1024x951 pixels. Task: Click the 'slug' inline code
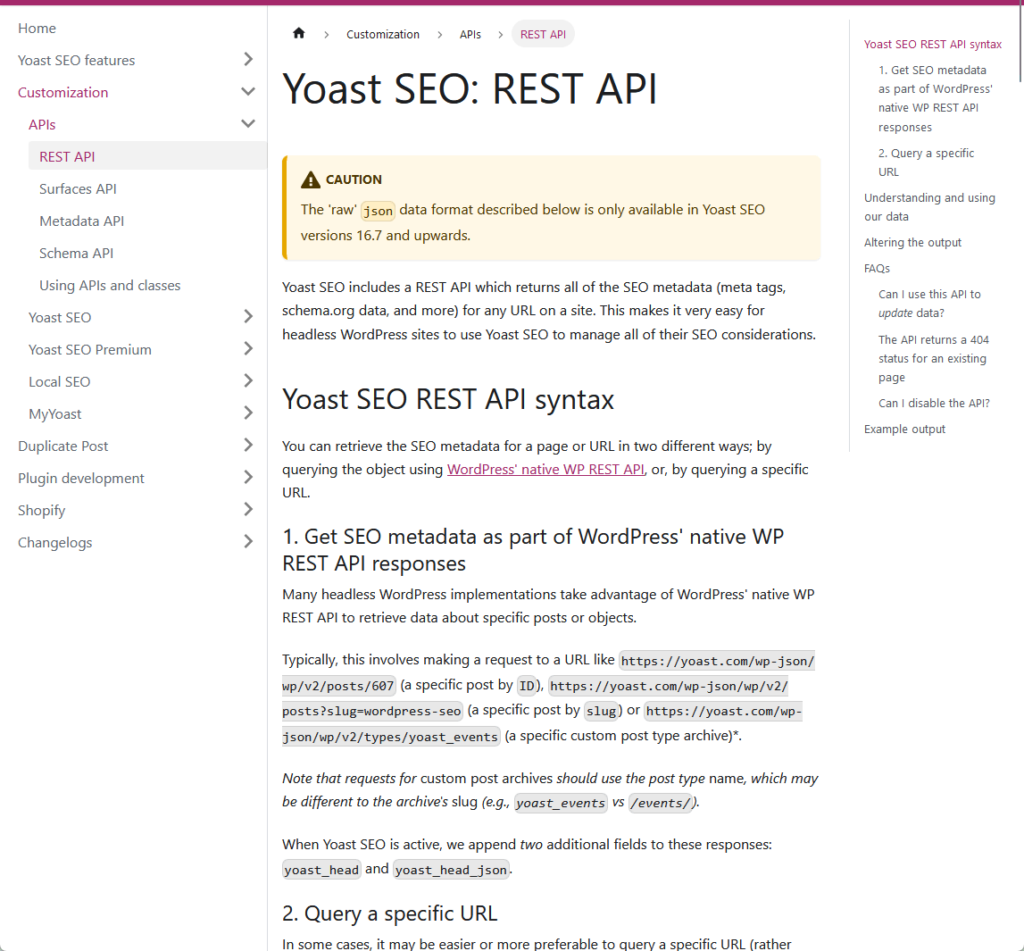click(600, 711)
